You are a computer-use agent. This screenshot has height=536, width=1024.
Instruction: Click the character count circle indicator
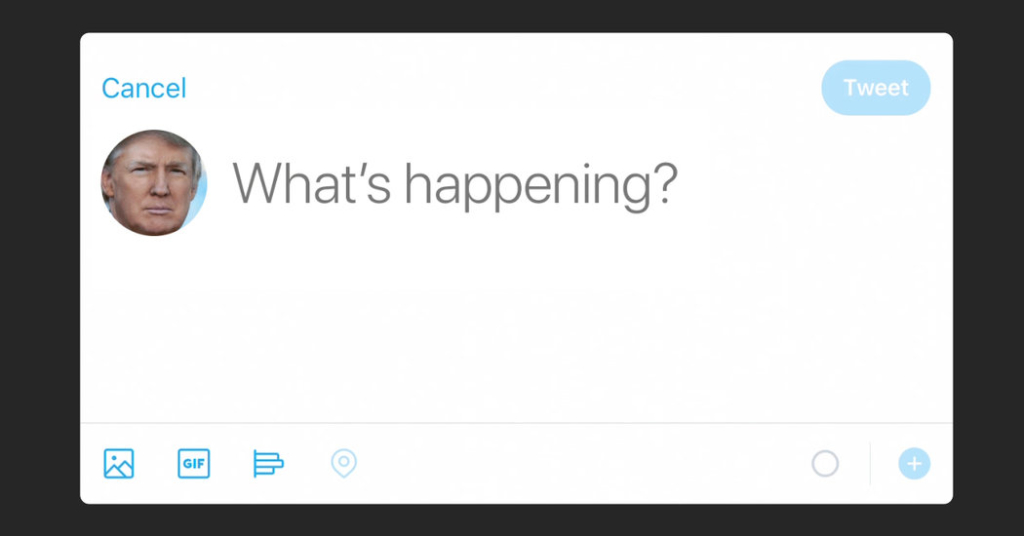coord(825,464)
